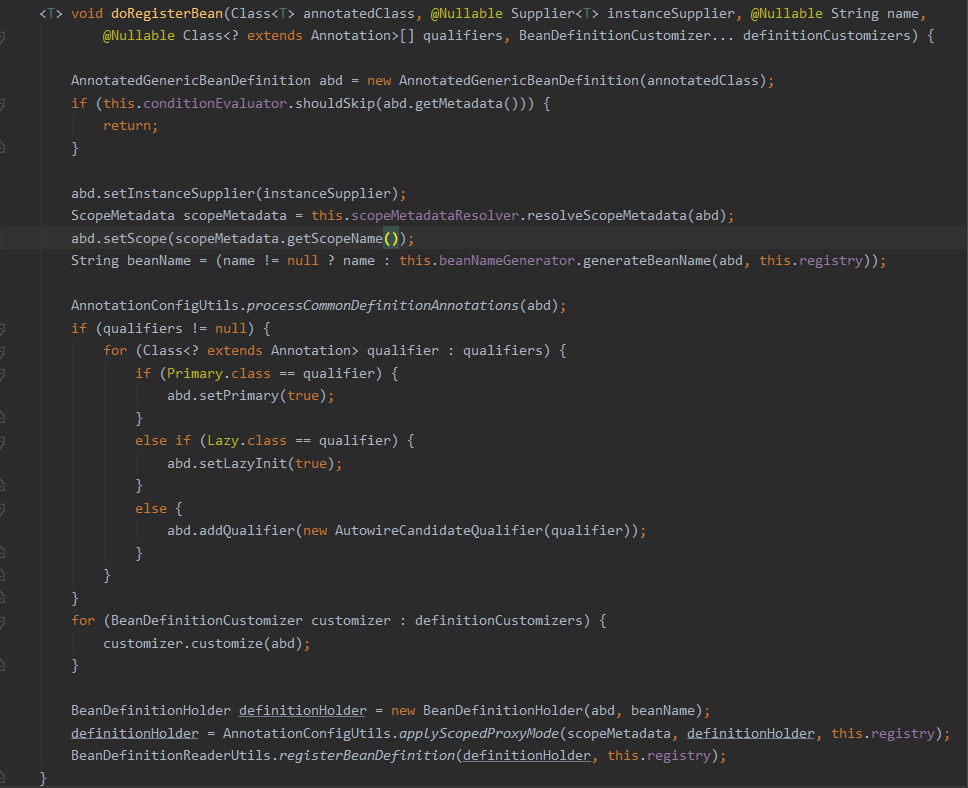Collapse the 'if (qualifiers != null)' block
This screenshot has height=788, width=968.
pos(2,327)
